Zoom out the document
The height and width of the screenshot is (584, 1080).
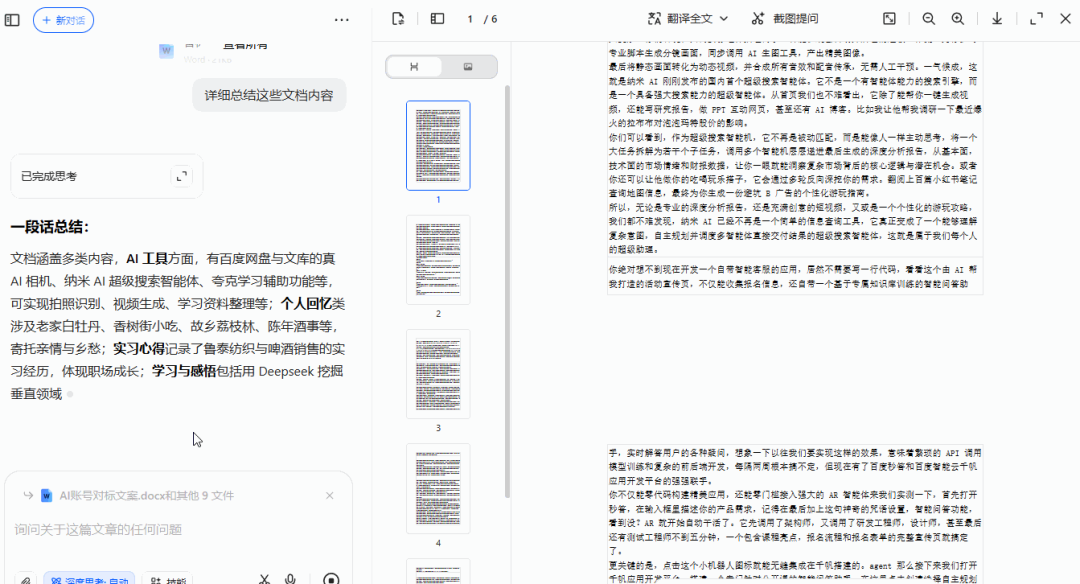(928, 19)
